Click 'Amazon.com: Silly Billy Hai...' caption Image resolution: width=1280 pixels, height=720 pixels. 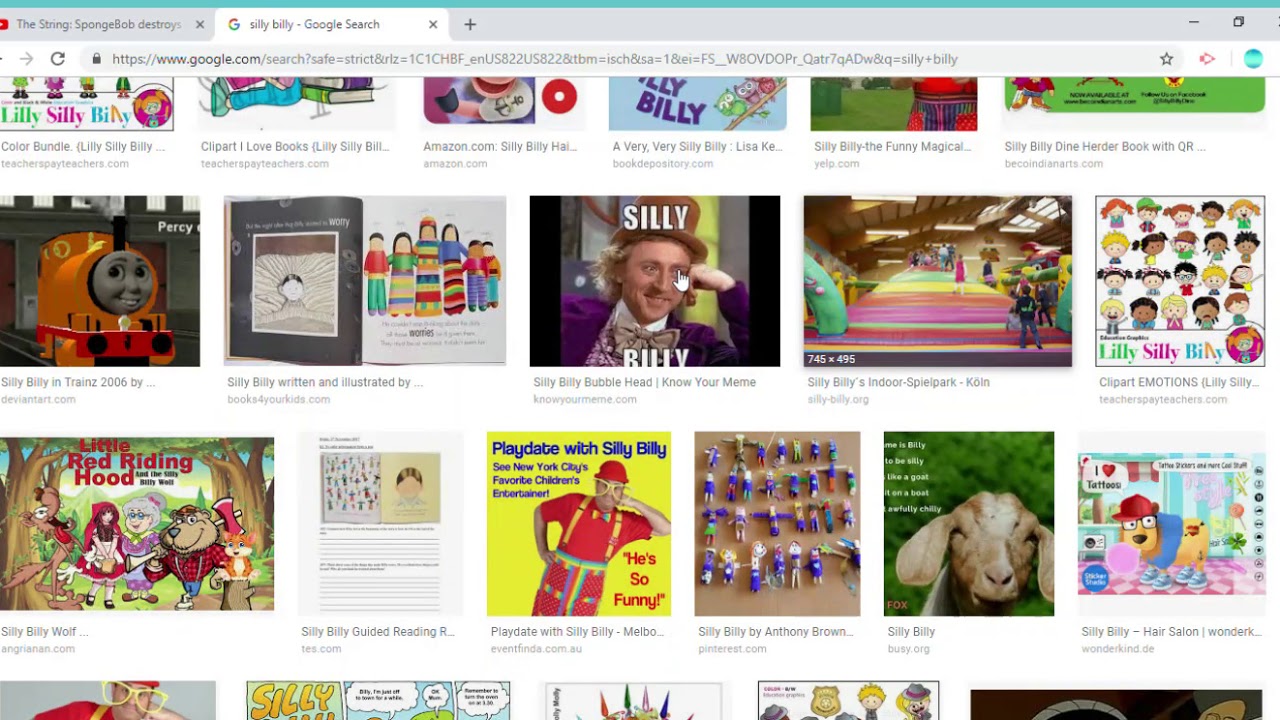click(500, 146)
